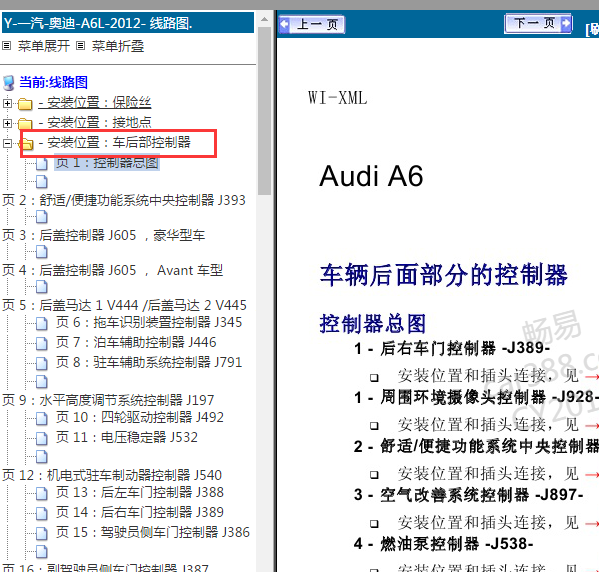Click open folder icon of 车后部控制器
Image resolution: width=599 pixels, height=572 pixels.
tap(26, 144)
